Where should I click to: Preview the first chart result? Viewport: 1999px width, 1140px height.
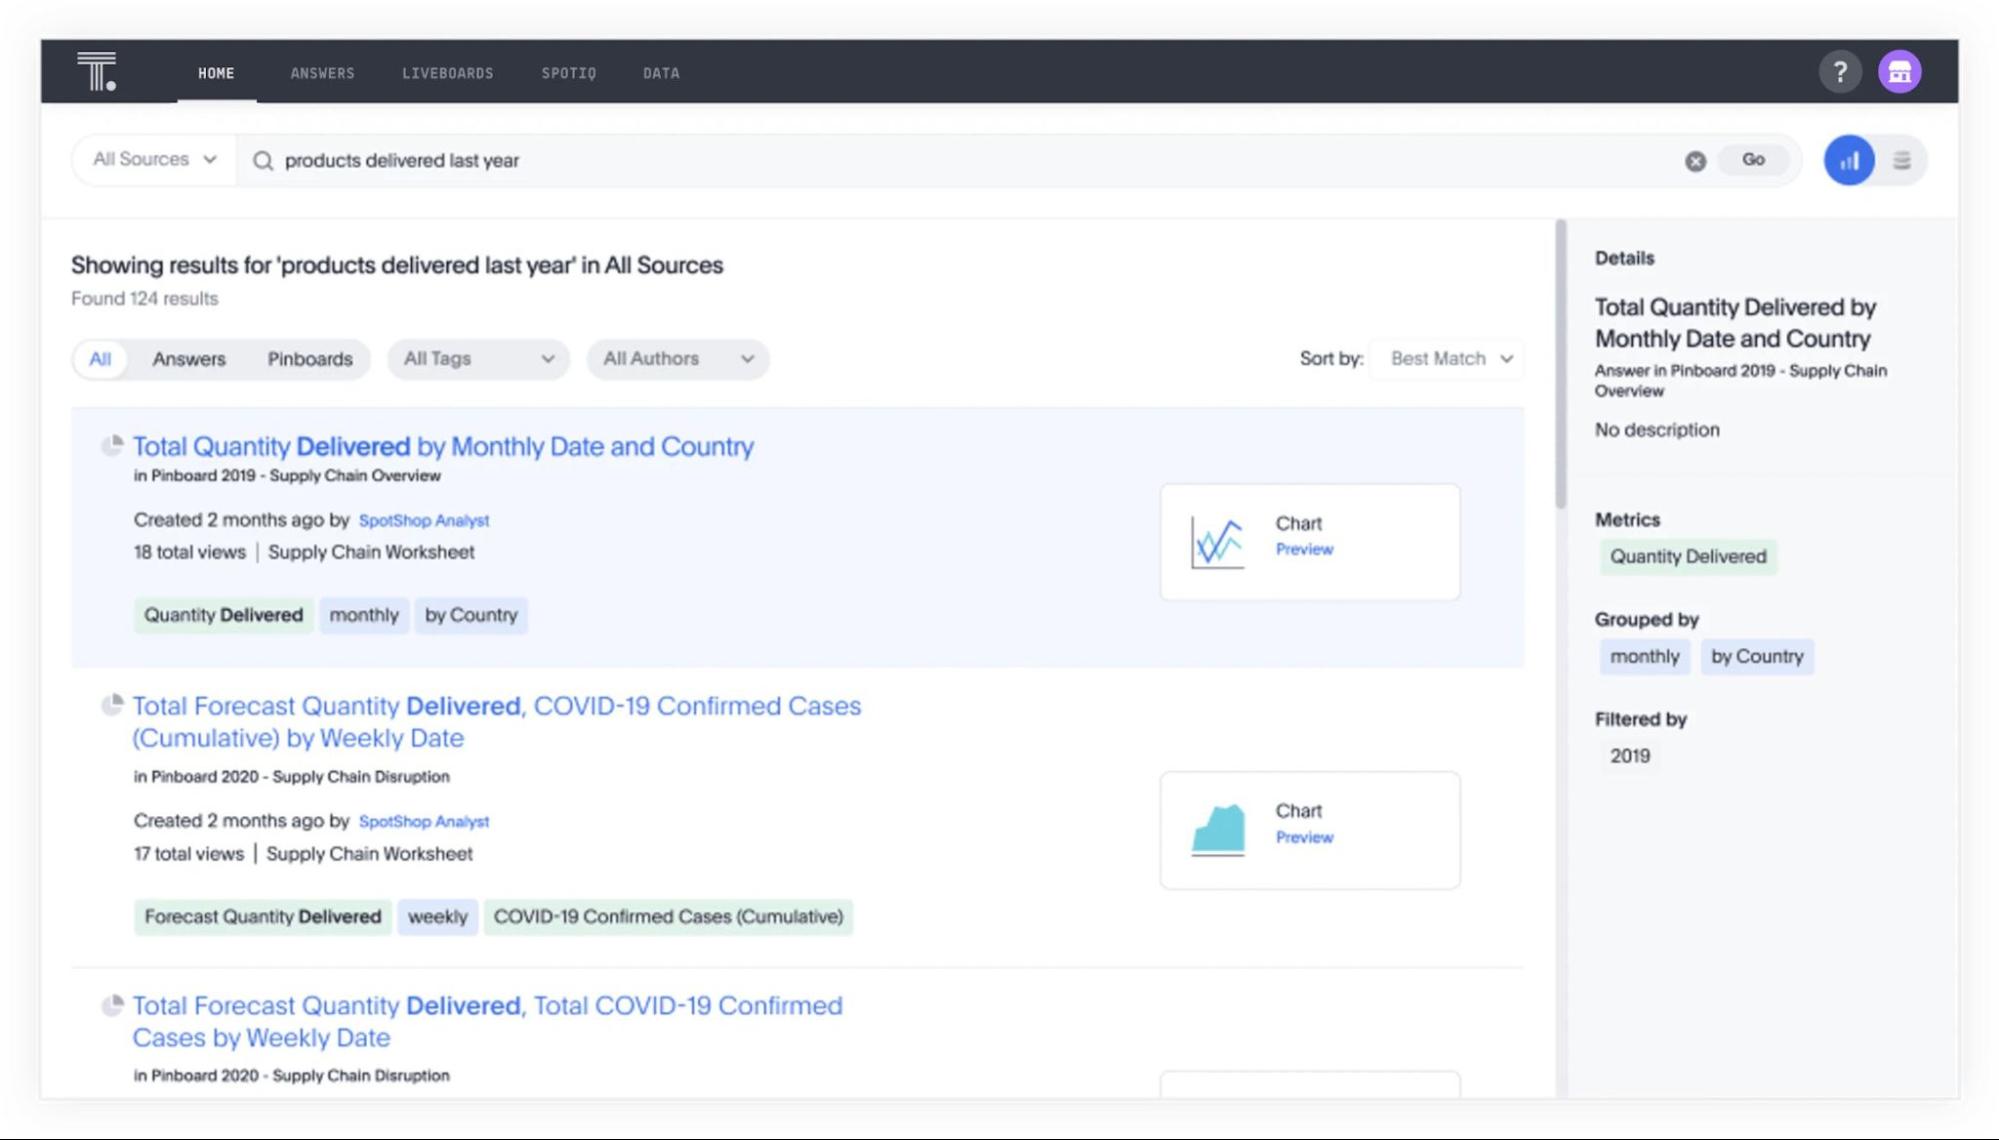coord(1302,549)
